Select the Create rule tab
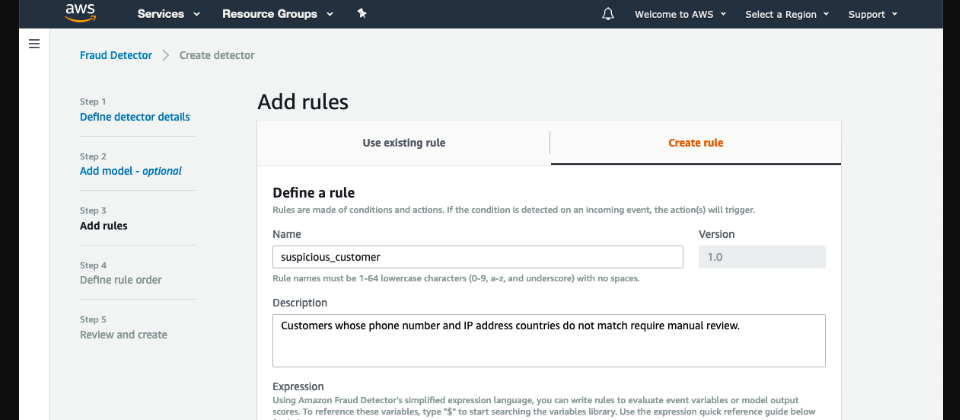 tap(695, 143)
